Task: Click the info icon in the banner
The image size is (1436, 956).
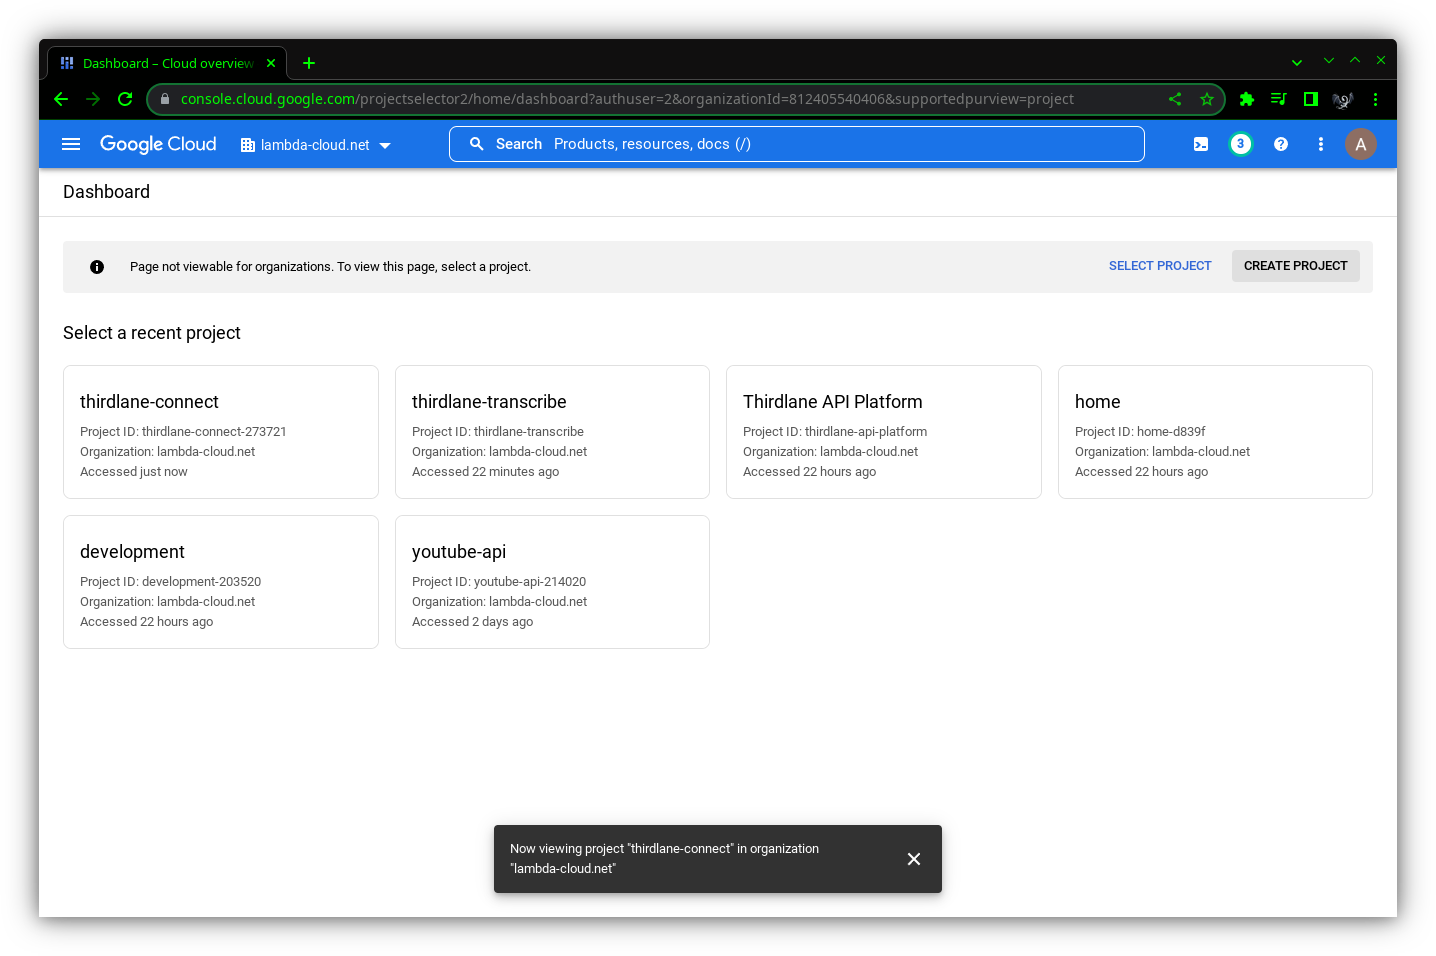Action: [97, 267]
